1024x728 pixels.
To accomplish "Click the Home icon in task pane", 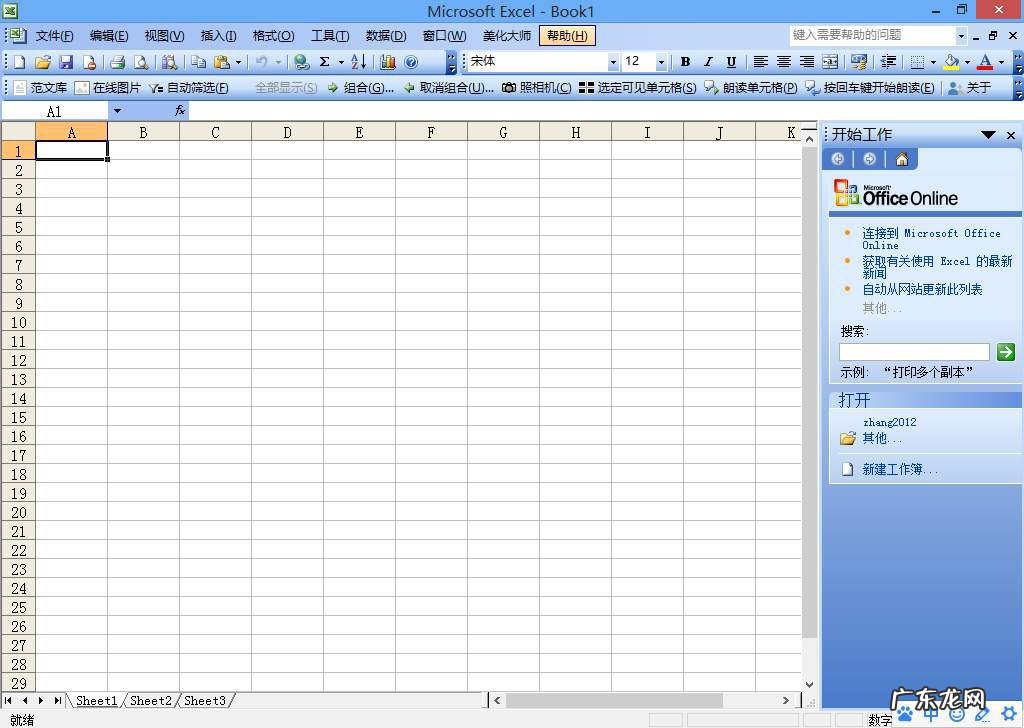I will [902, 159].
